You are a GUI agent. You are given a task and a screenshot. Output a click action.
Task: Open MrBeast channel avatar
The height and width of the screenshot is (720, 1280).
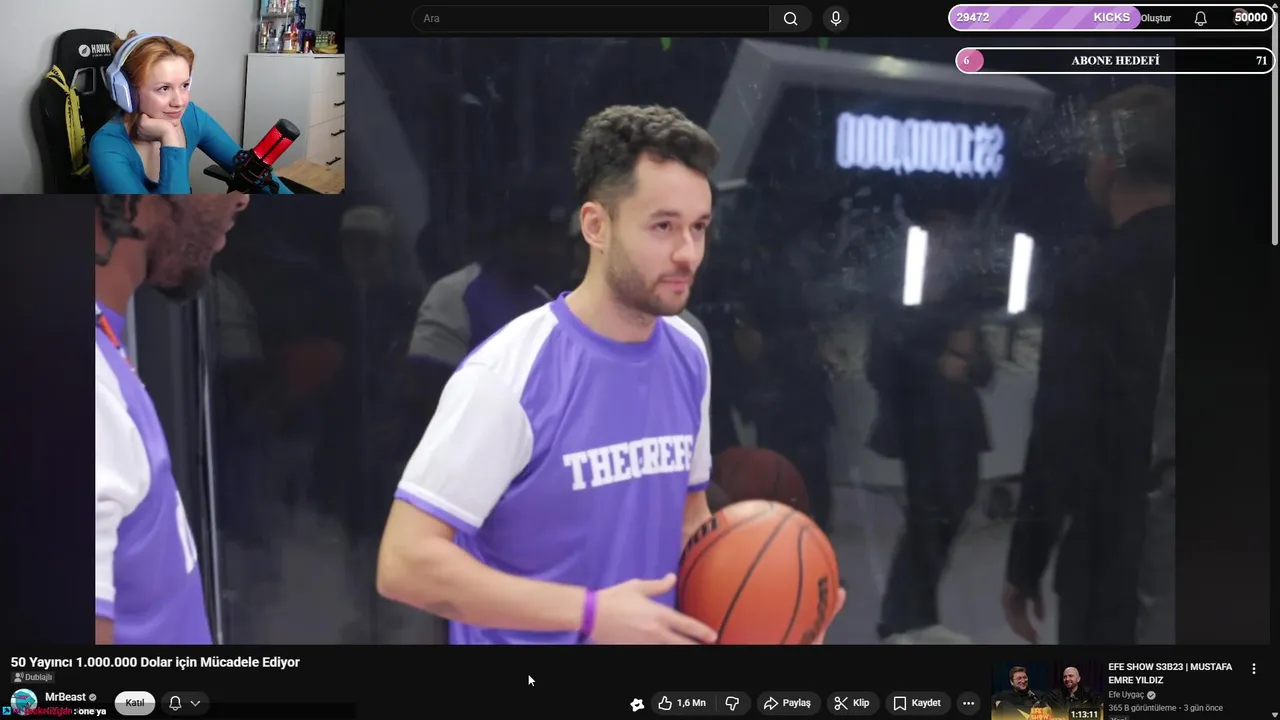[x=23, y=702]
